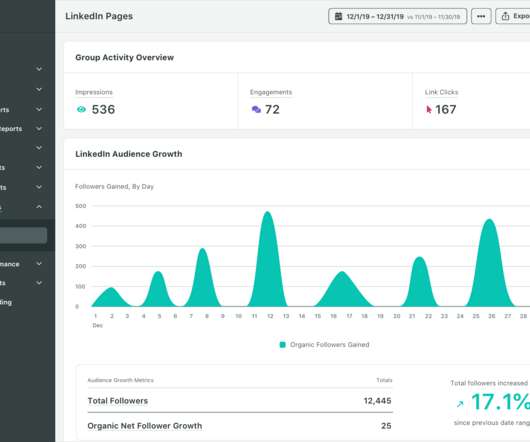This screenshot has height=442, width=530.
Task: Open the three-dot more options button
Action: click(x=481, y=16)
